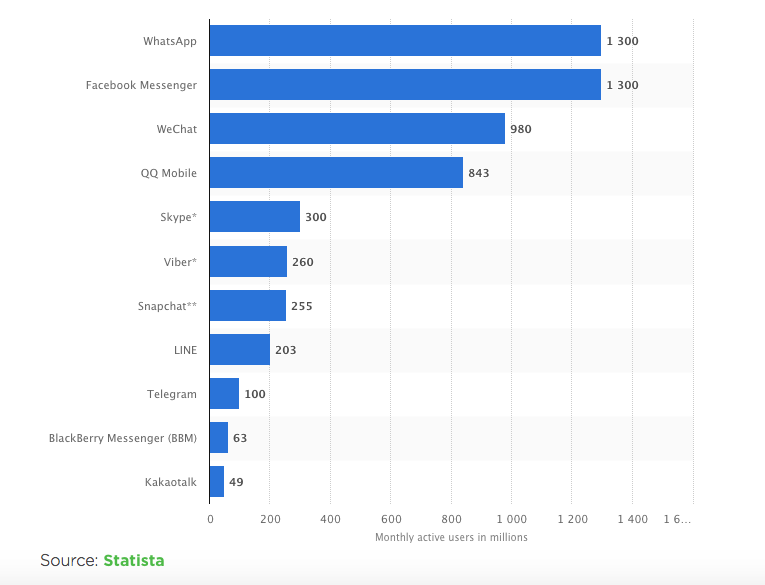
Task: Click the 255 value label
Action: (x=302, y=306)
